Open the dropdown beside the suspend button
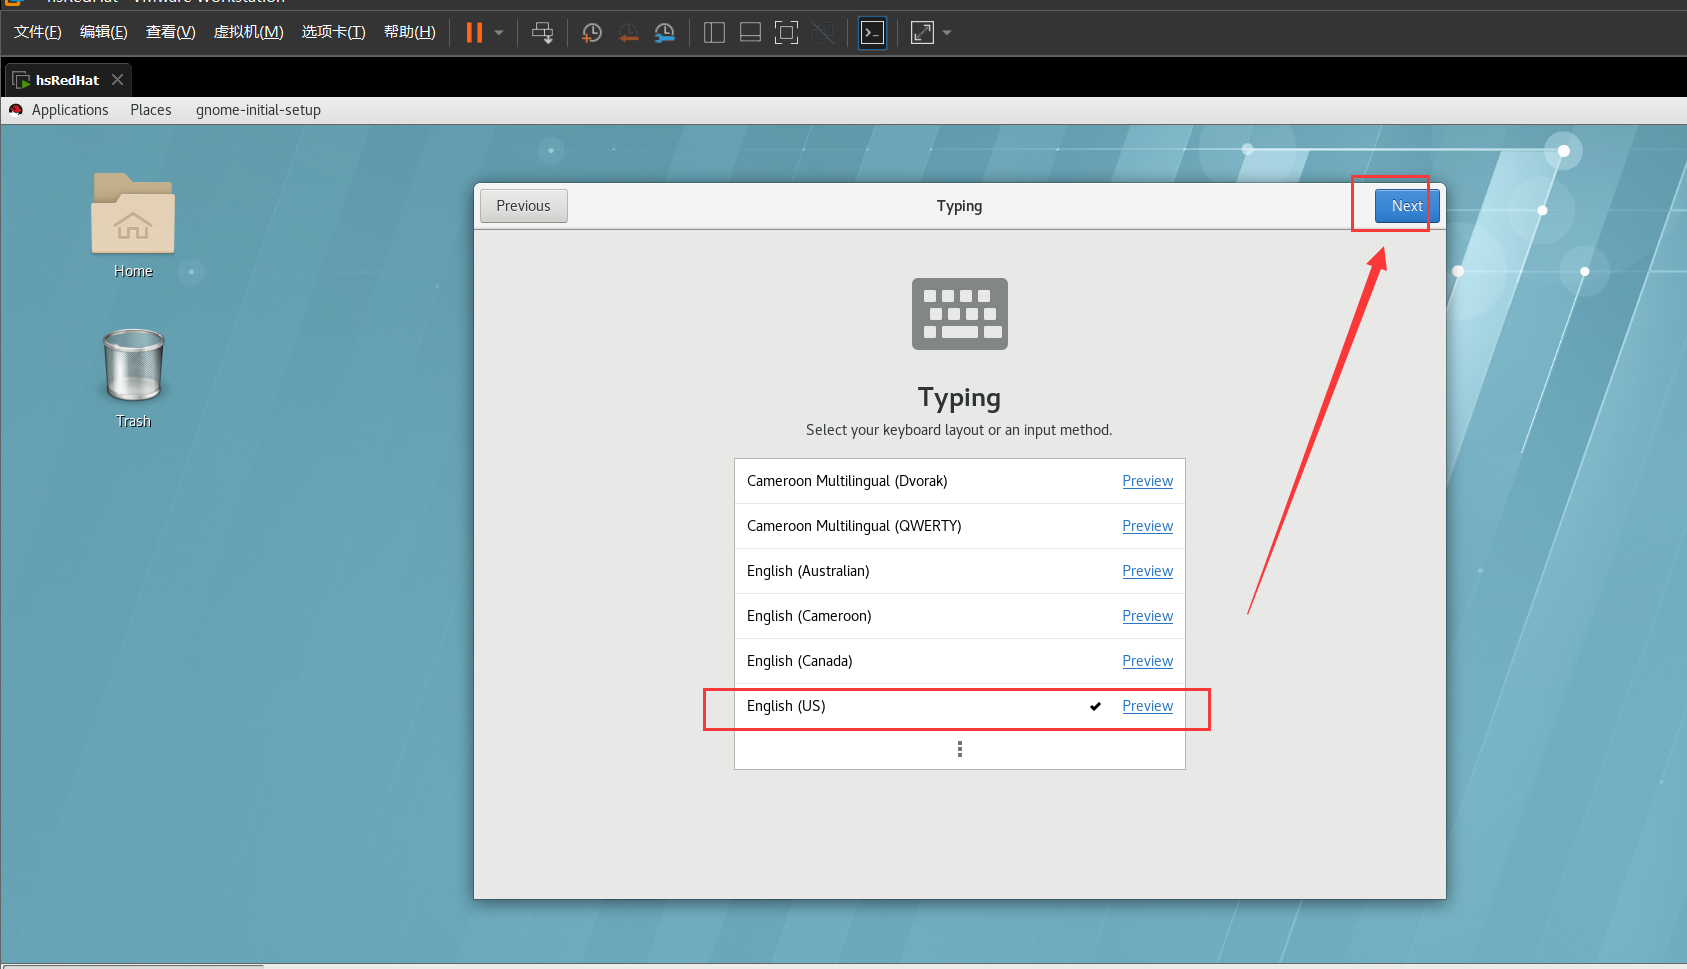This screenshot has height=969, width=1687. (x=497, y=32)
